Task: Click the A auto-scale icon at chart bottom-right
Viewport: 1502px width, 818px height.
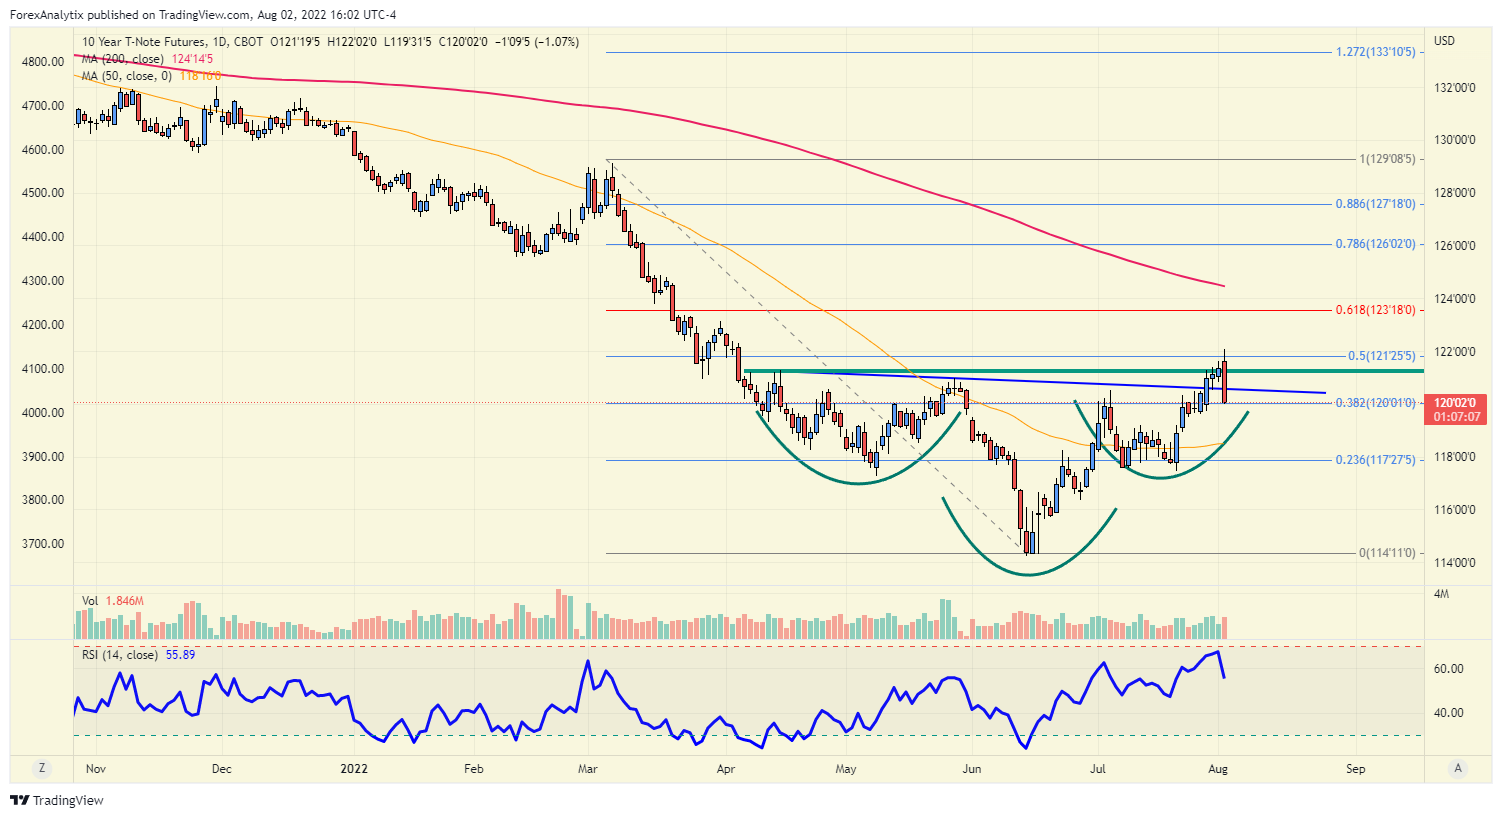Action: (1458, 768)
